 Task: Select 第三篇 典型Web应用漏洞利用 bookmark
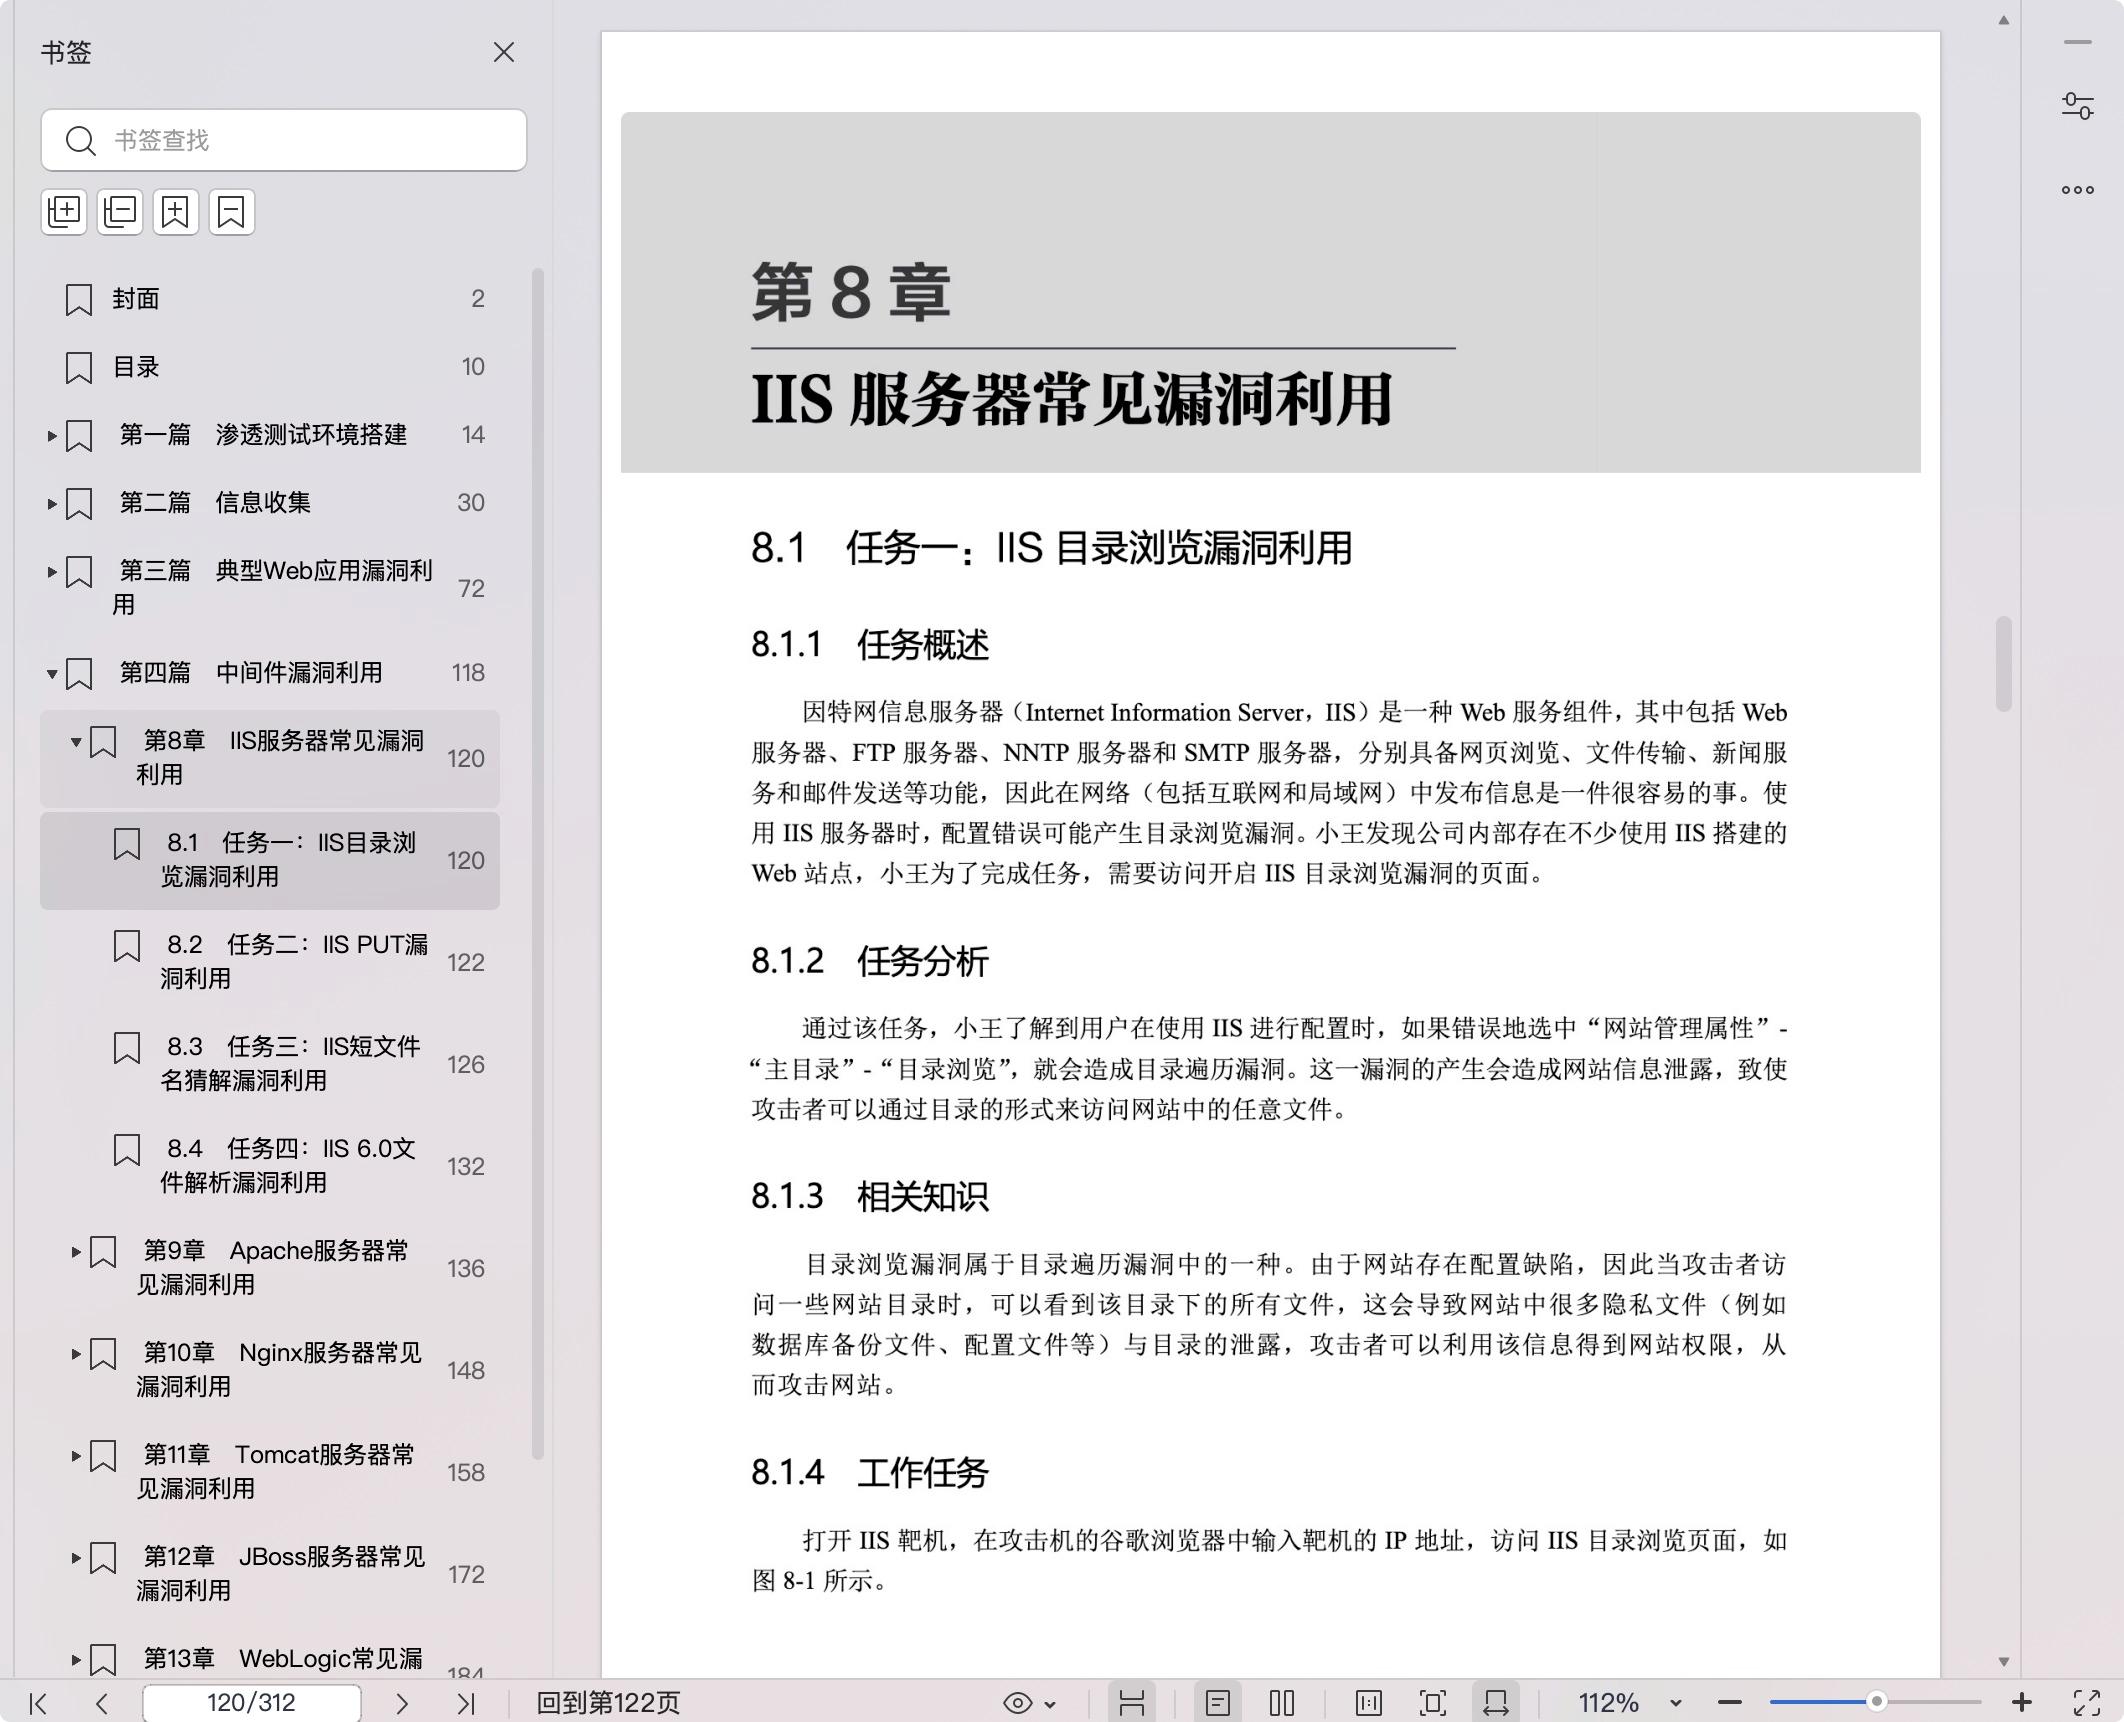(272, 587)
